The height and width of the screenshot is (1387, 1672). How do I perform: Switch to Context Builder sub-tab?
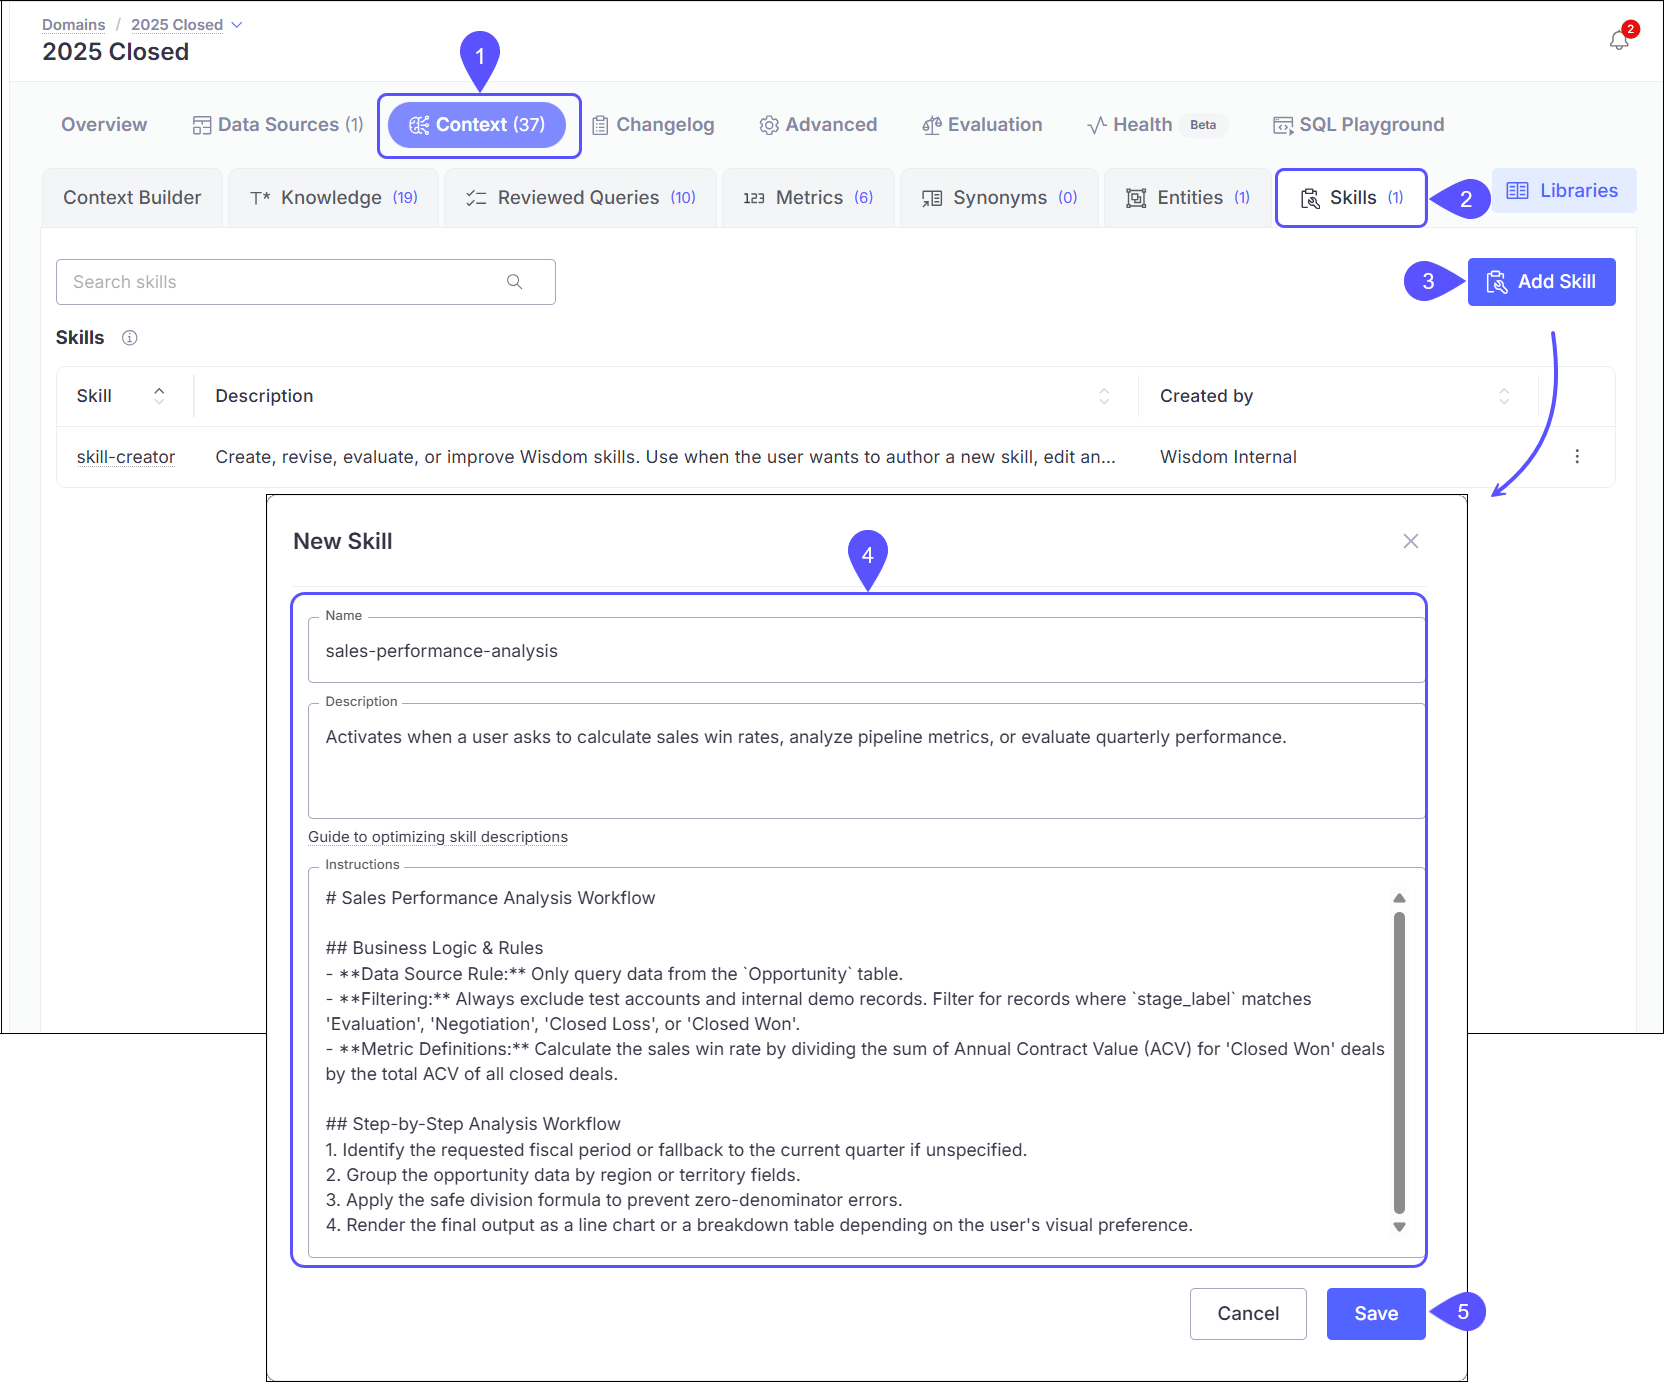click(132, 198)
